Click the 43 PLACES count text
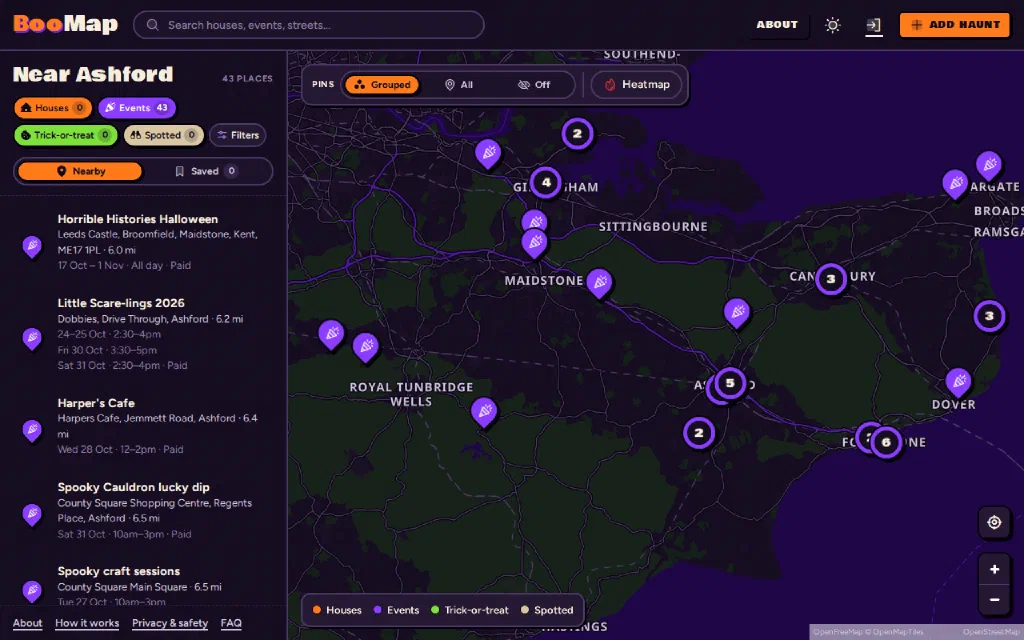The height and width of the screenshot is (640, 1024). (x=248, y=78)
